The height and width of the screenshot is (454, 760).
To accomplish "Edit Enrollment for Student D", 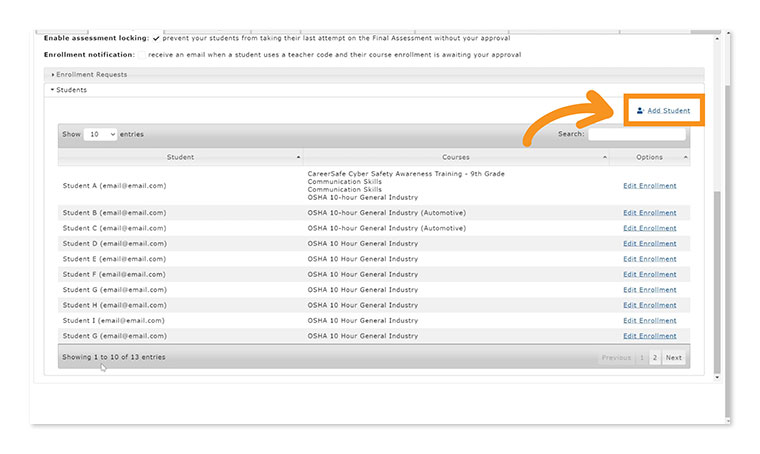I will [x=649, y=244].
